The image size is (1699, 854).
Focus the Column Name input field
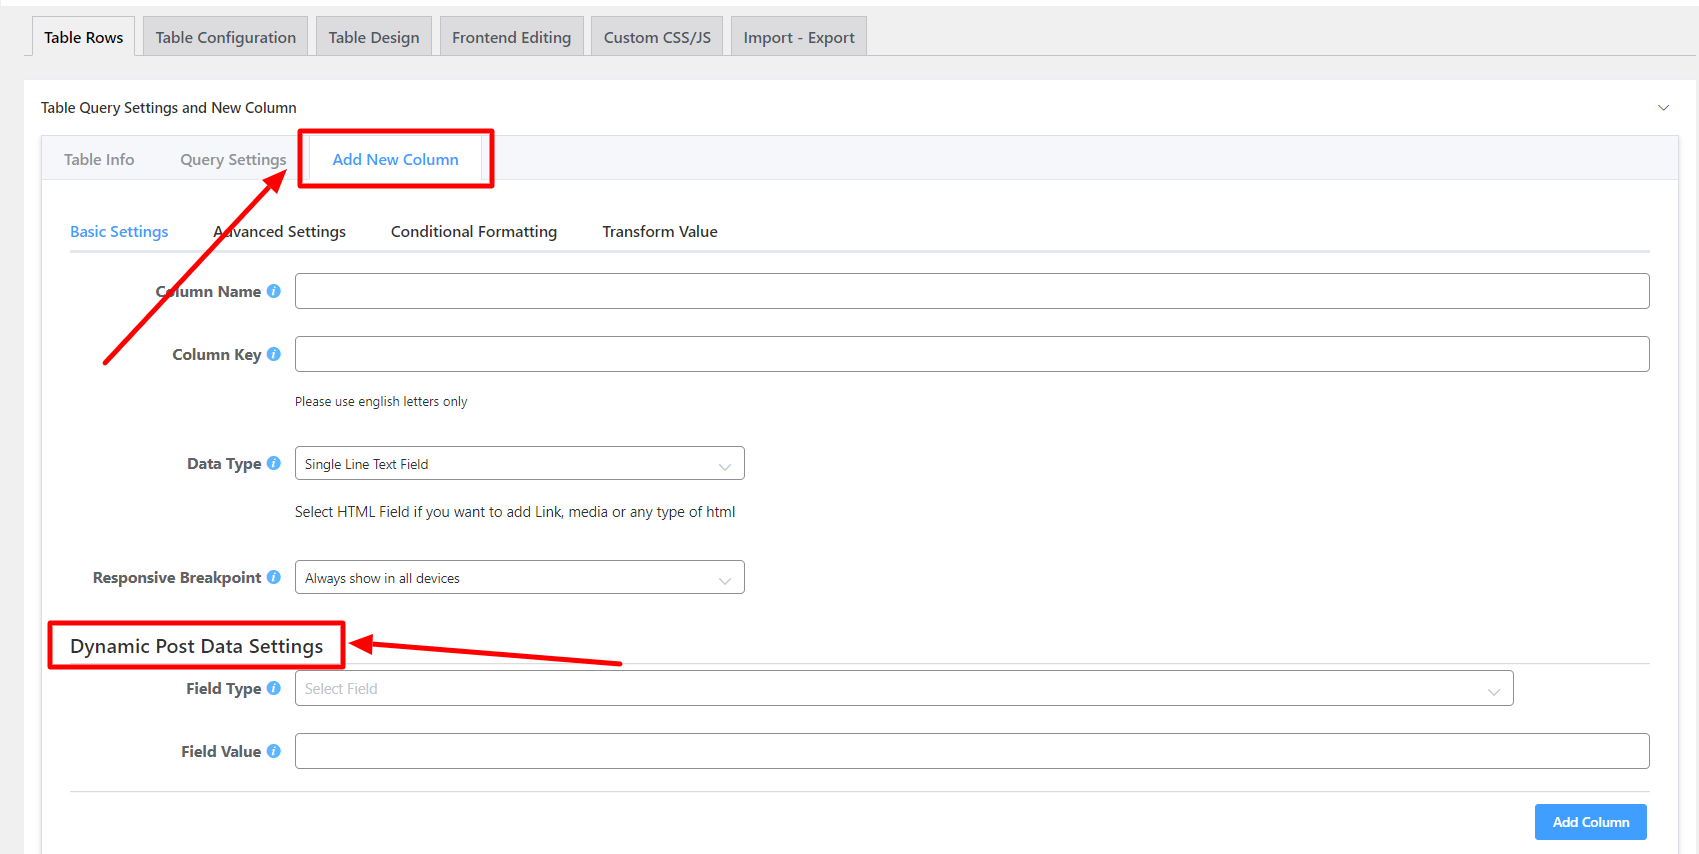972,291
